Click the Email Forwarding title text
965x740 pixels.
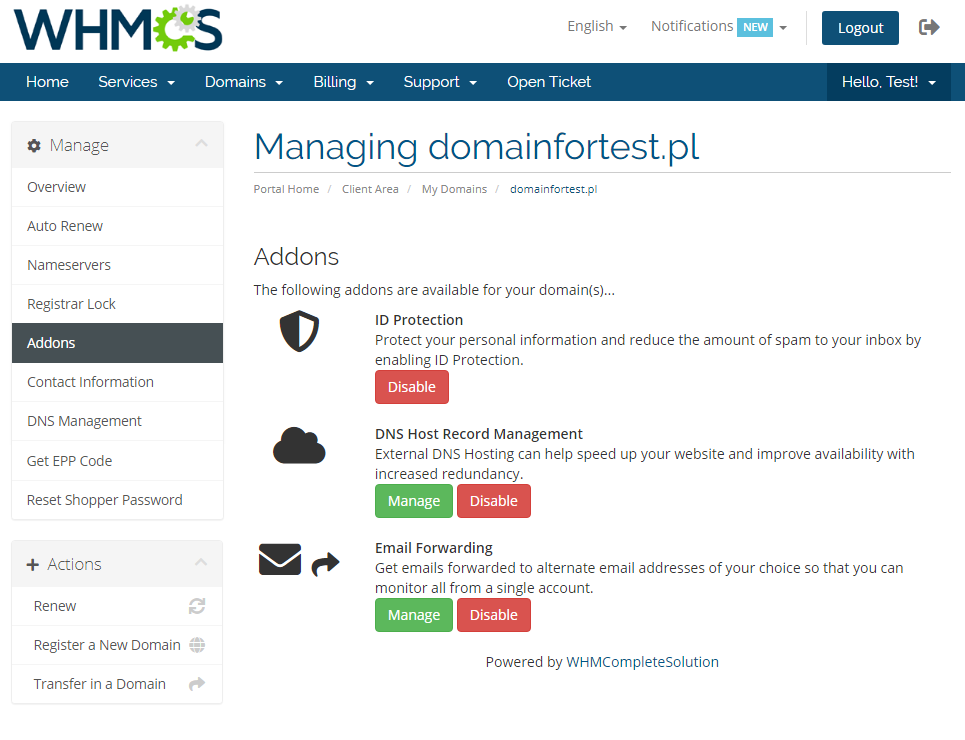pos(434,548)
